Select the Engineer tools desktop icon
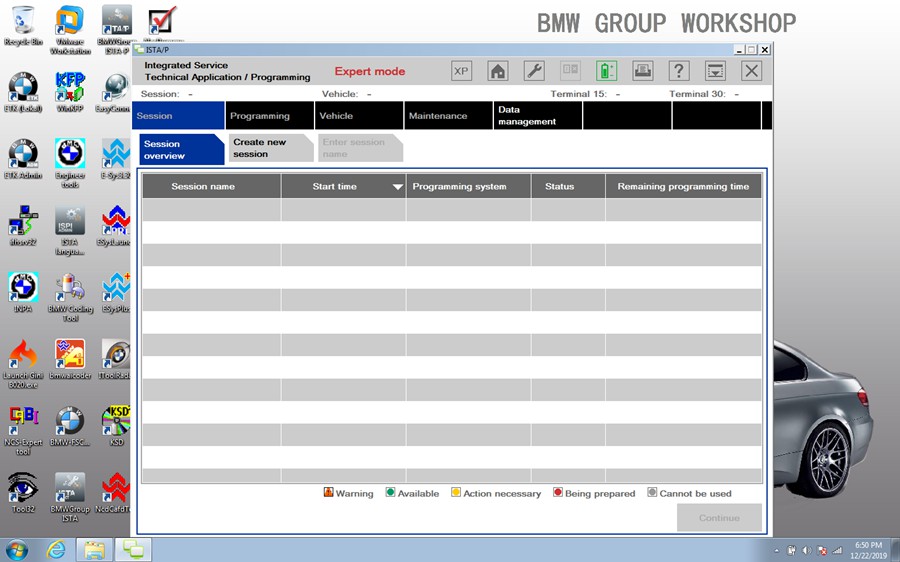Image resolution: width=900 pixels, height=562 pixels. pos(70,162)
